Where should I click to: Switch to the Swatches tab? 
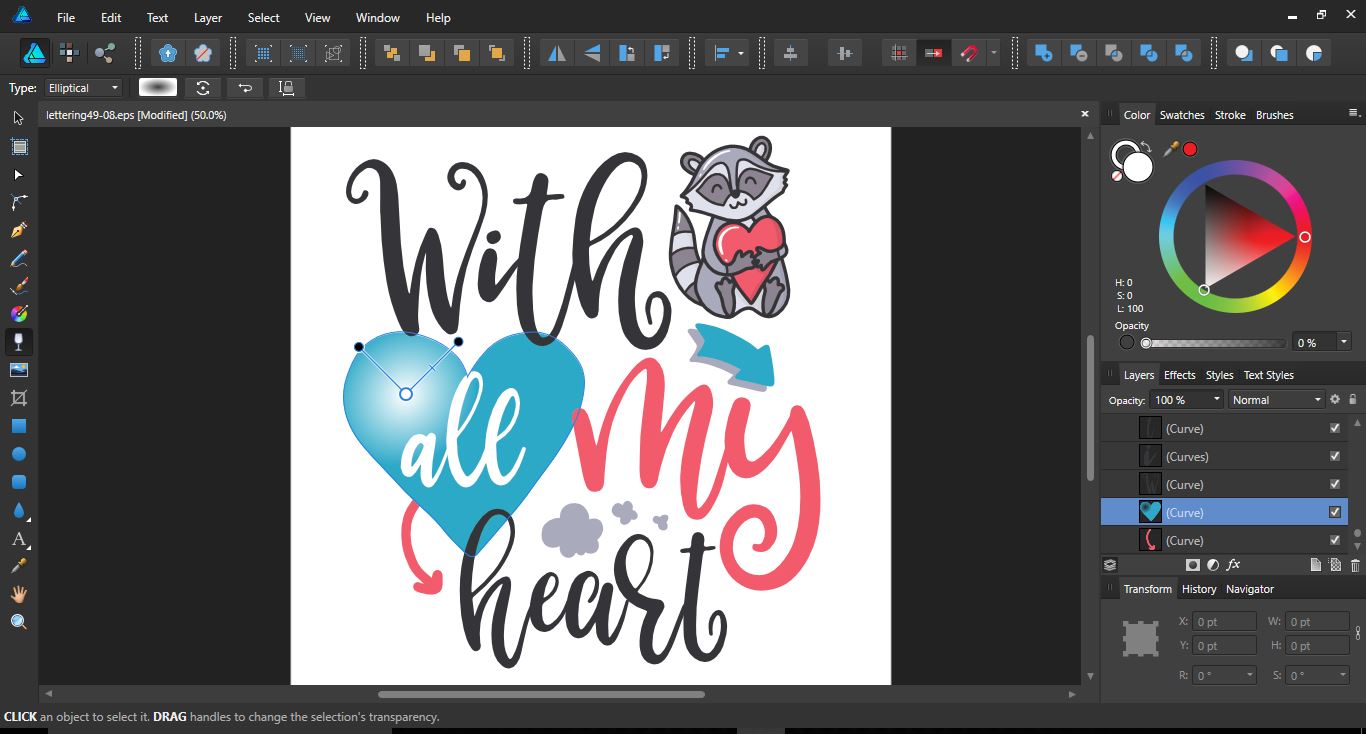coord(1182,114)
